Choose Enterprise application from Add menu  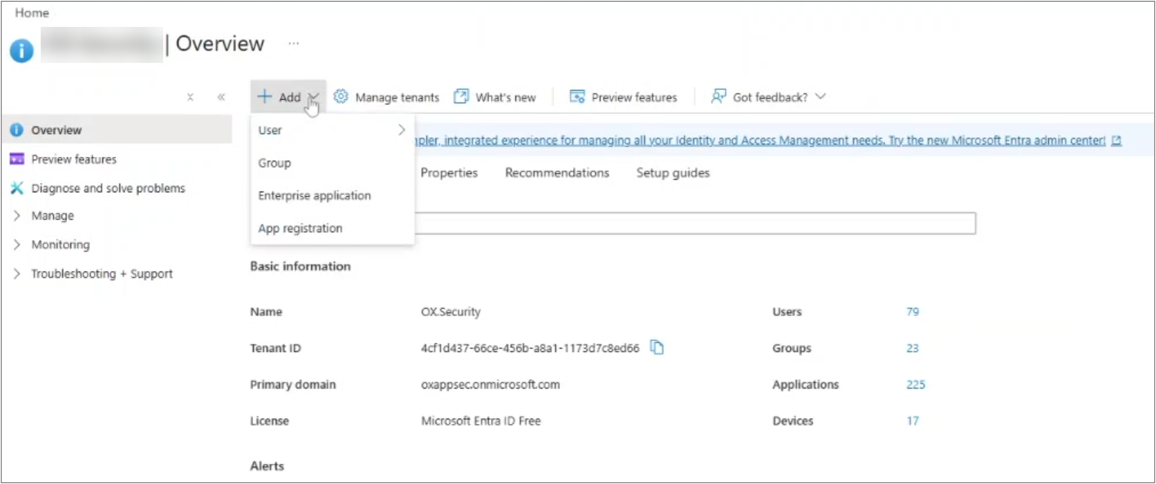click(314, 196)
